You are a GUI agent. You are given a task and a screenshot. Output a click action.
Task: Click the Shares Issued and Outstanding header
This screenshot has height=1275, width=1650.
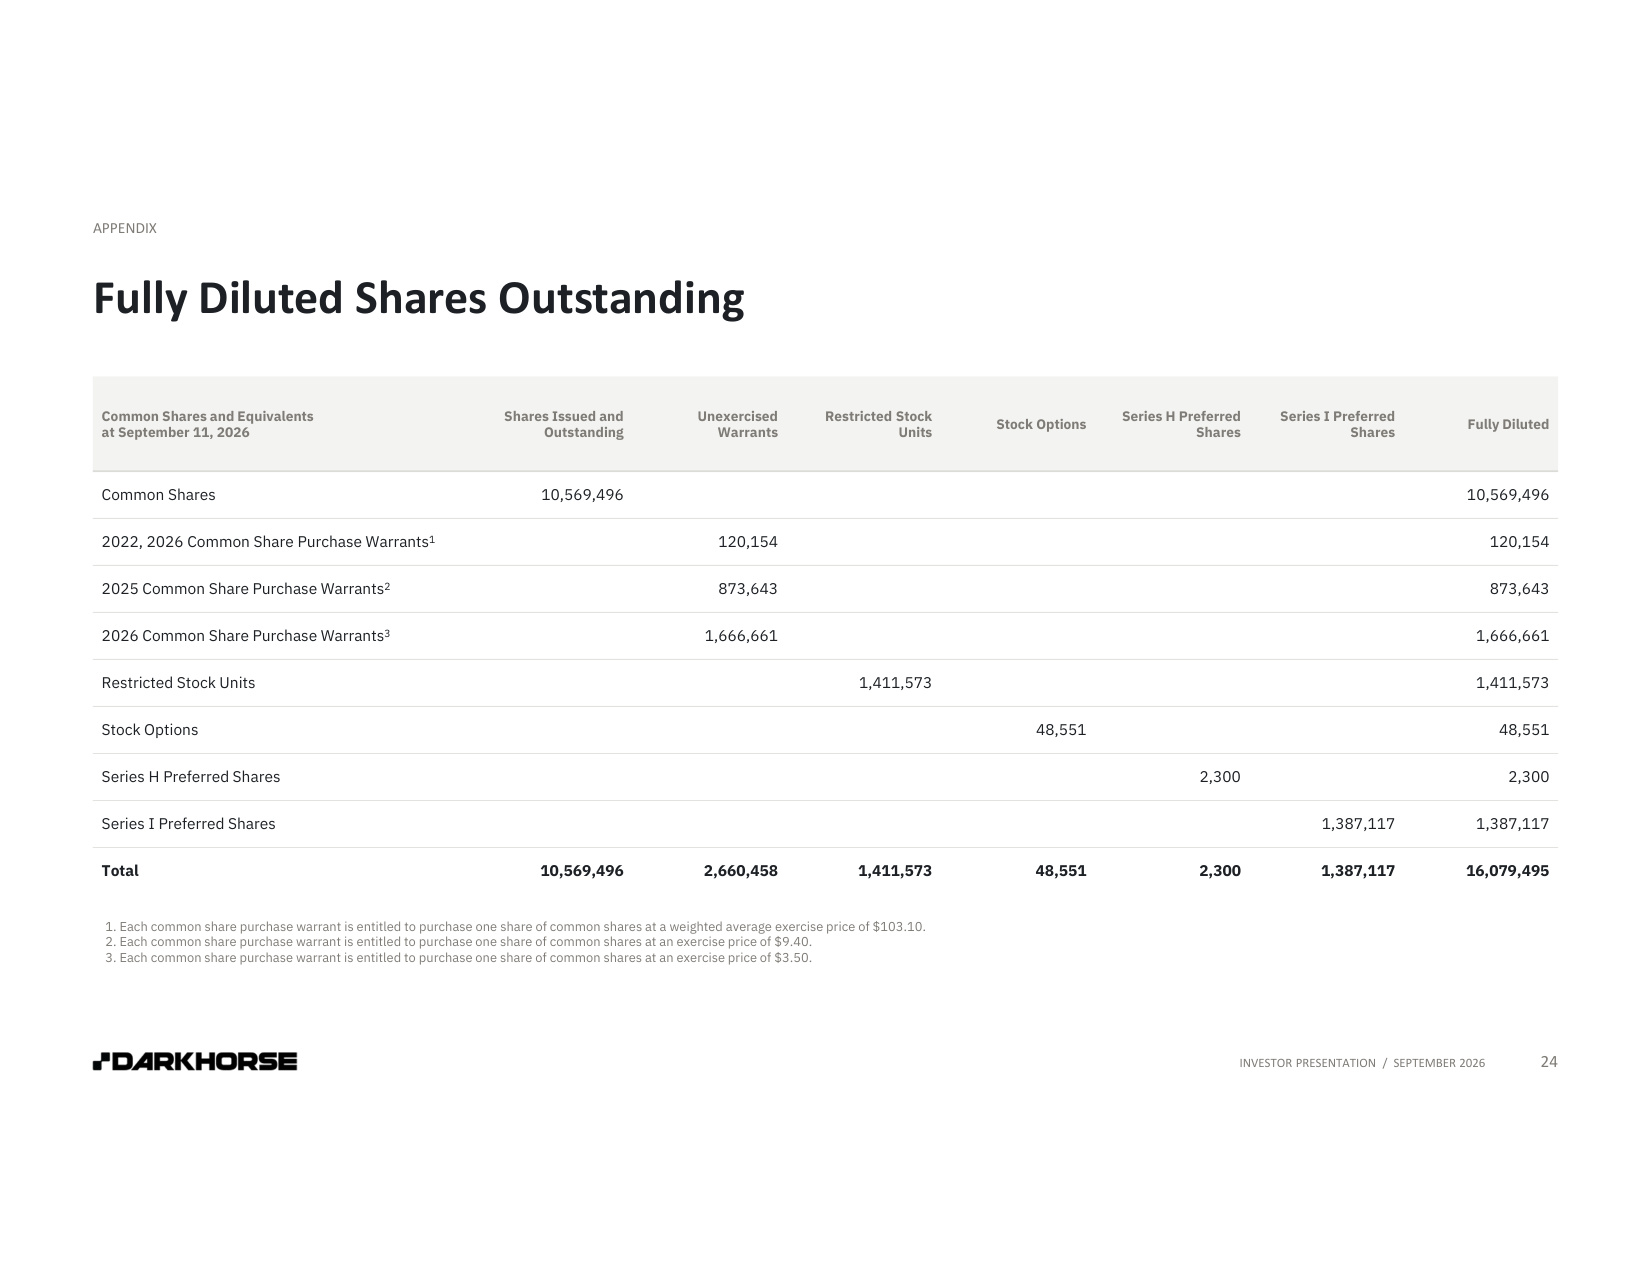[563, 424]
